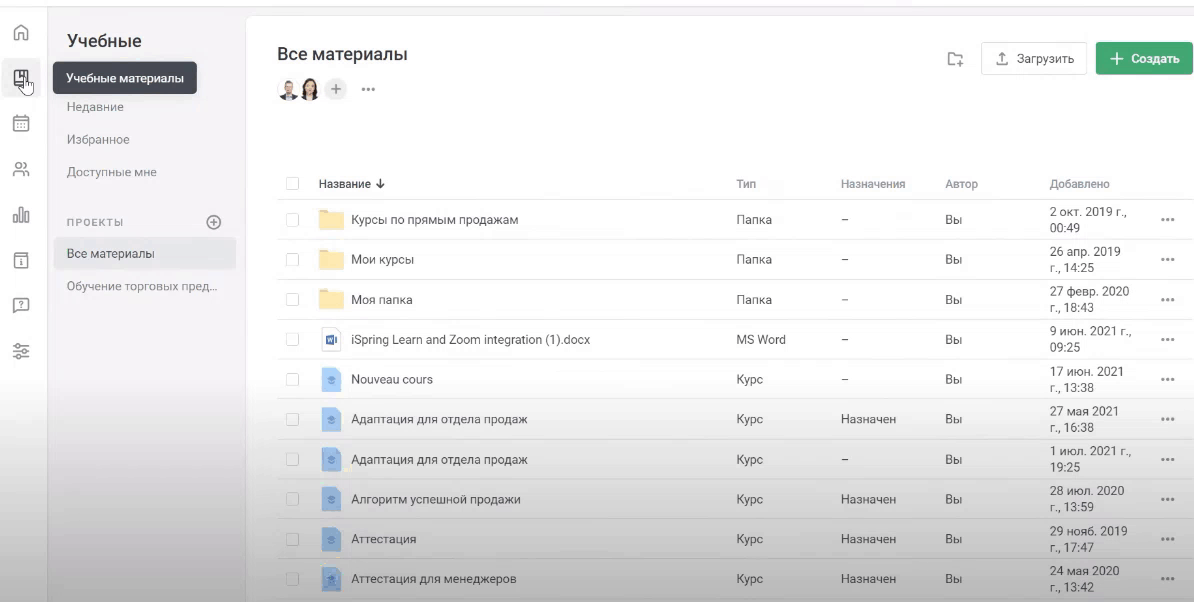The height and width of the screenshot is (602, 1194).
Task: Click the plus icon next to avatars
Action: click(x=336, y=89)
